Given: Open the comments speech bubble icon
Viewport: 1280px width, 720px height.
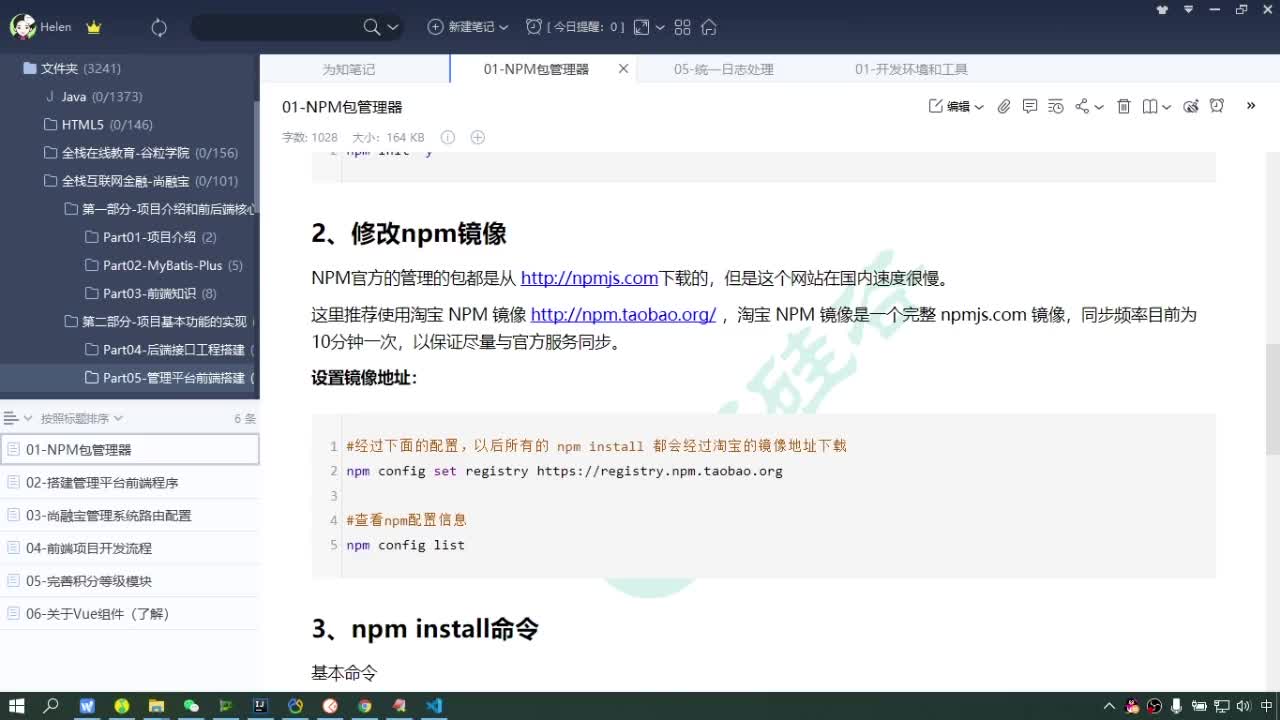Looking at the screenshot, I should (1030, 106).
